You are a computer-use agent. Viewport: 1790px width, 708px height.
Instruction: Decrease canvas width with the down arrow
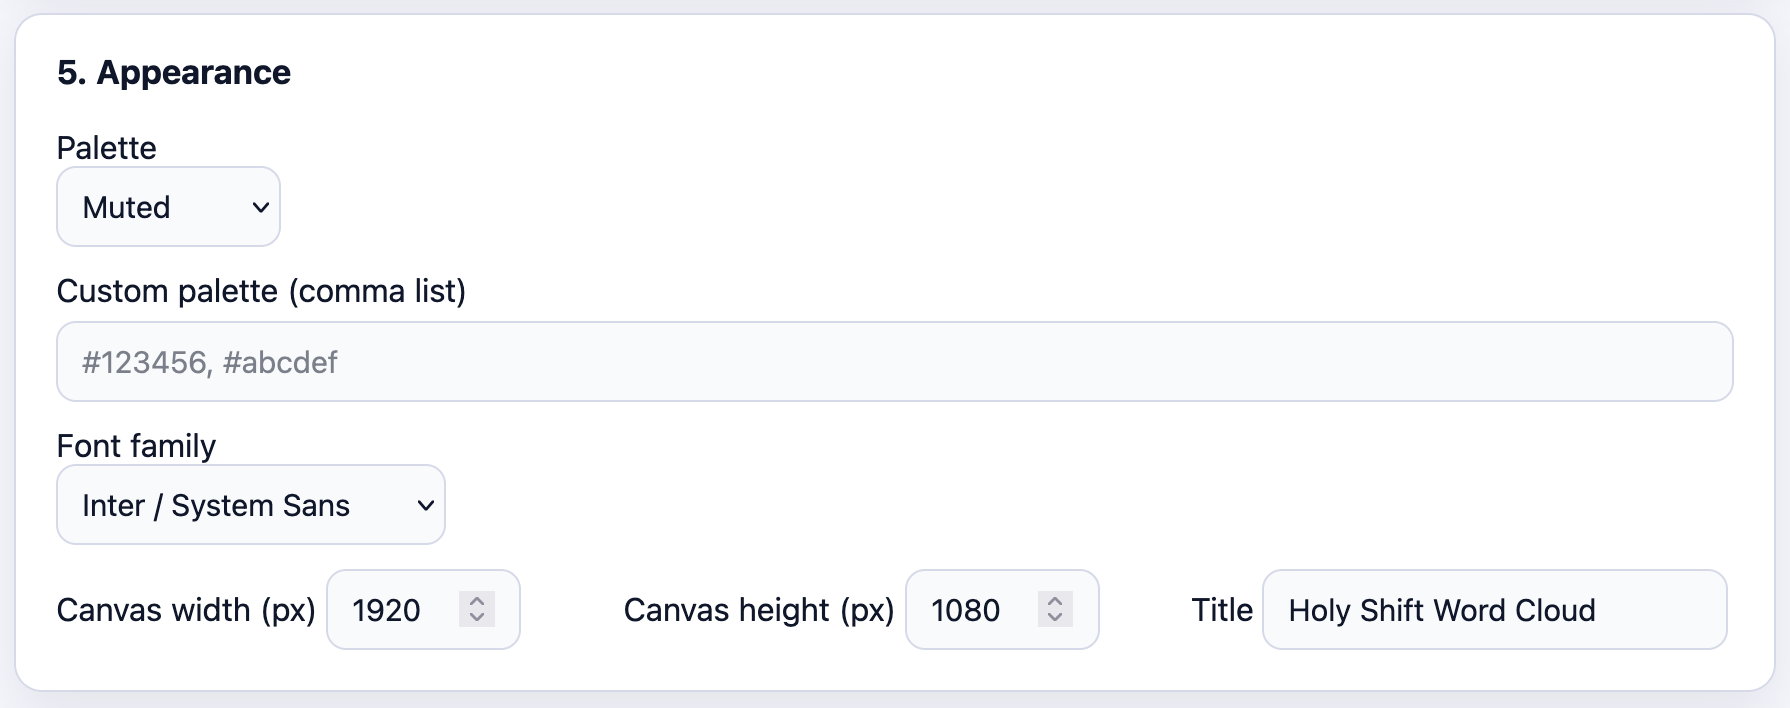click(x=477, y=617)
